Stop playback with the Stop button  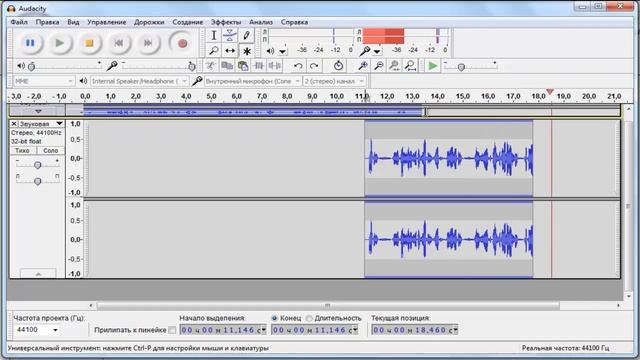89,43
